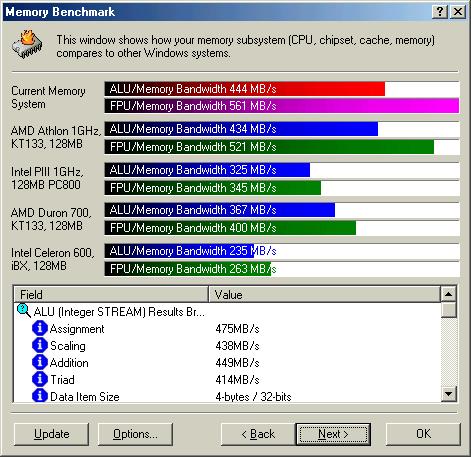The width and height of the screenshot is (471, 457).
Task: Click the info icon next to Addition
Action: pos(40,362)
